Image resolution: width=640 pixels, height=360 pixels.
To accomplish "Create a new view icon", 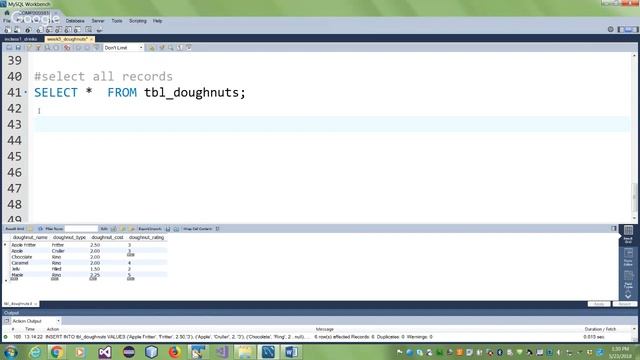I will click(58, 30).
